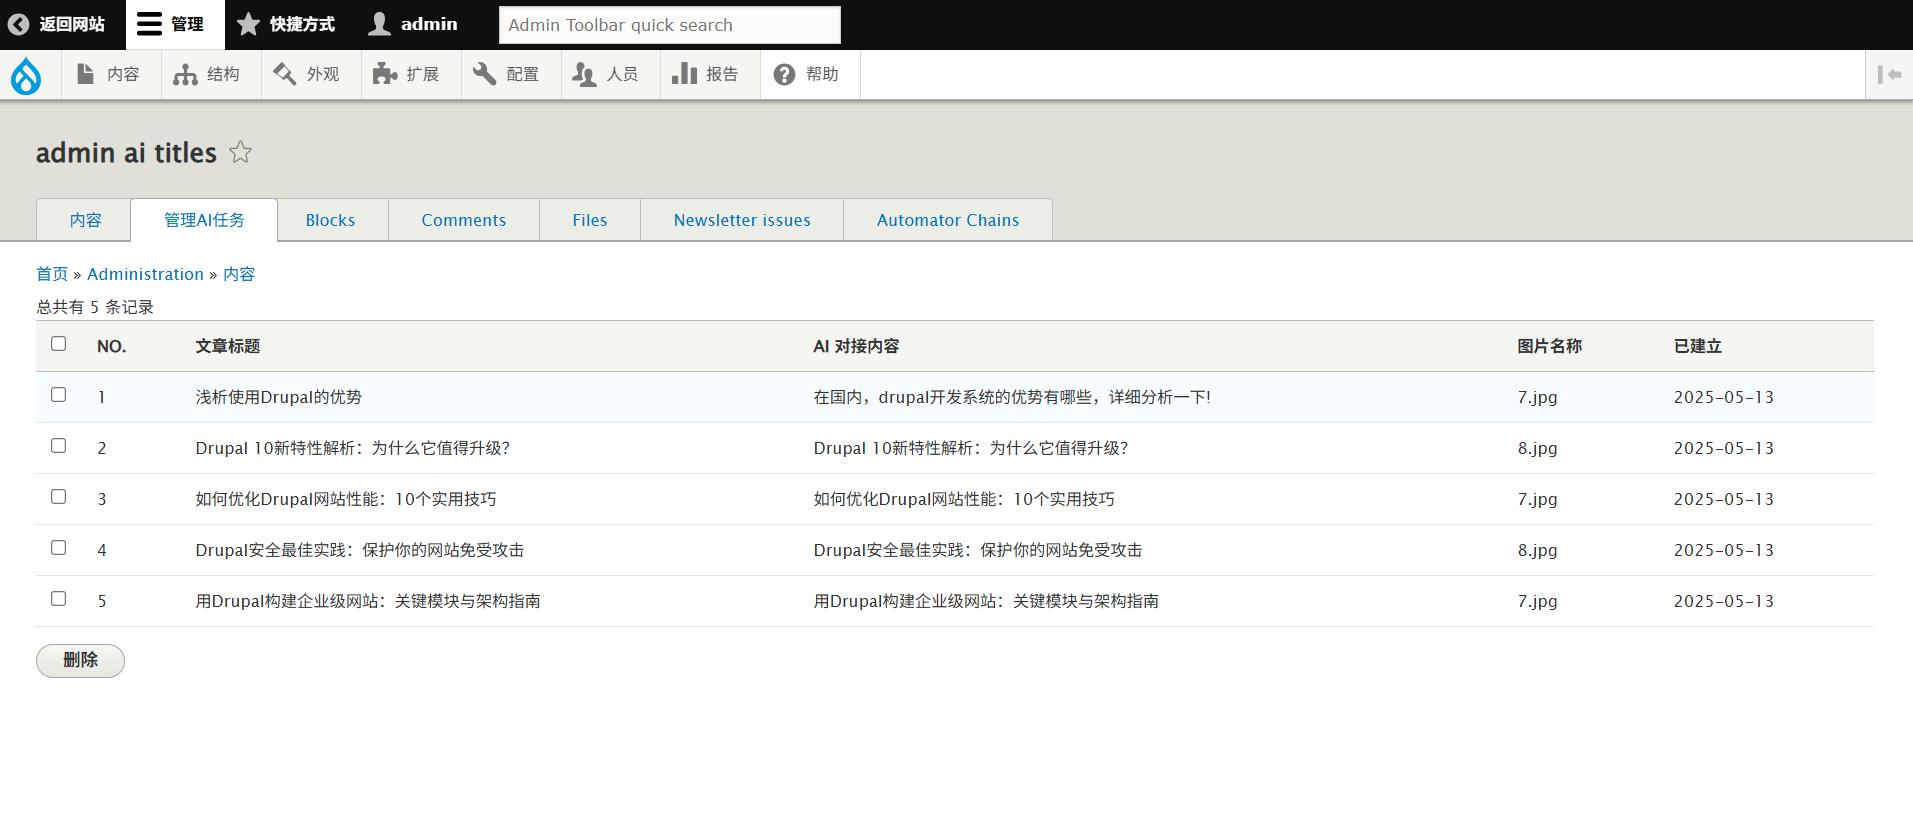Open the admin user account menu

click(413, 24)
